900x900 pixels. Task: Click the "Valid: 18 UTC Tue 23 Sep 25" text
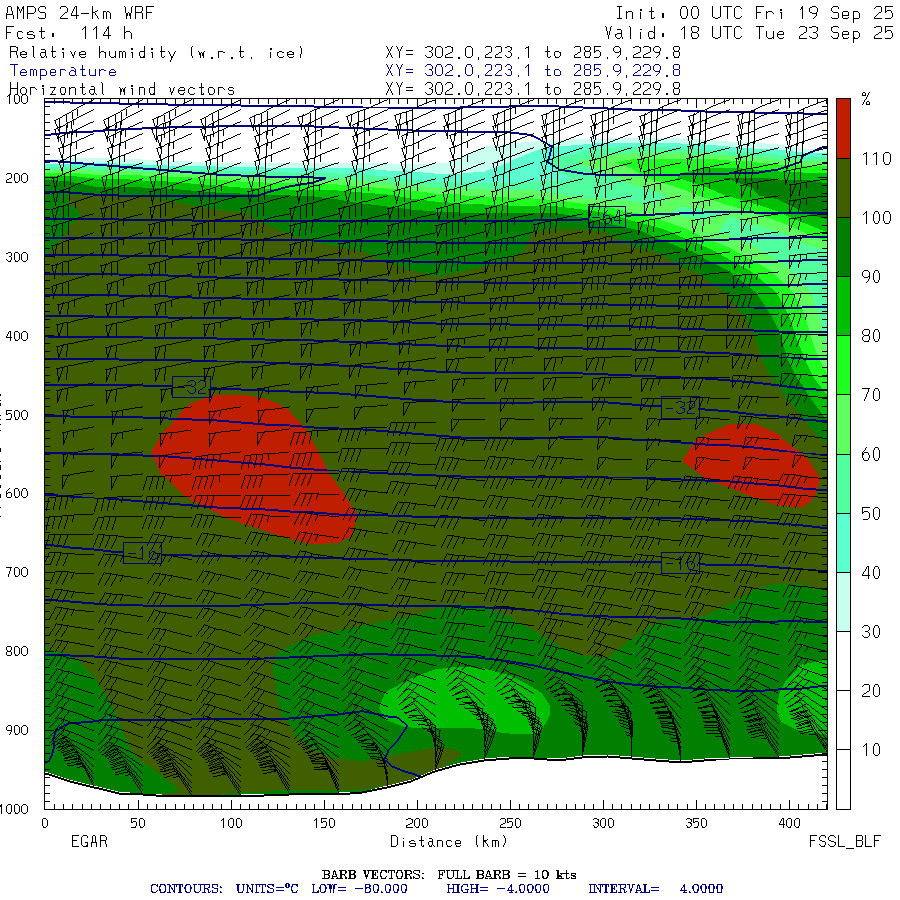click(x=748, y=33)
